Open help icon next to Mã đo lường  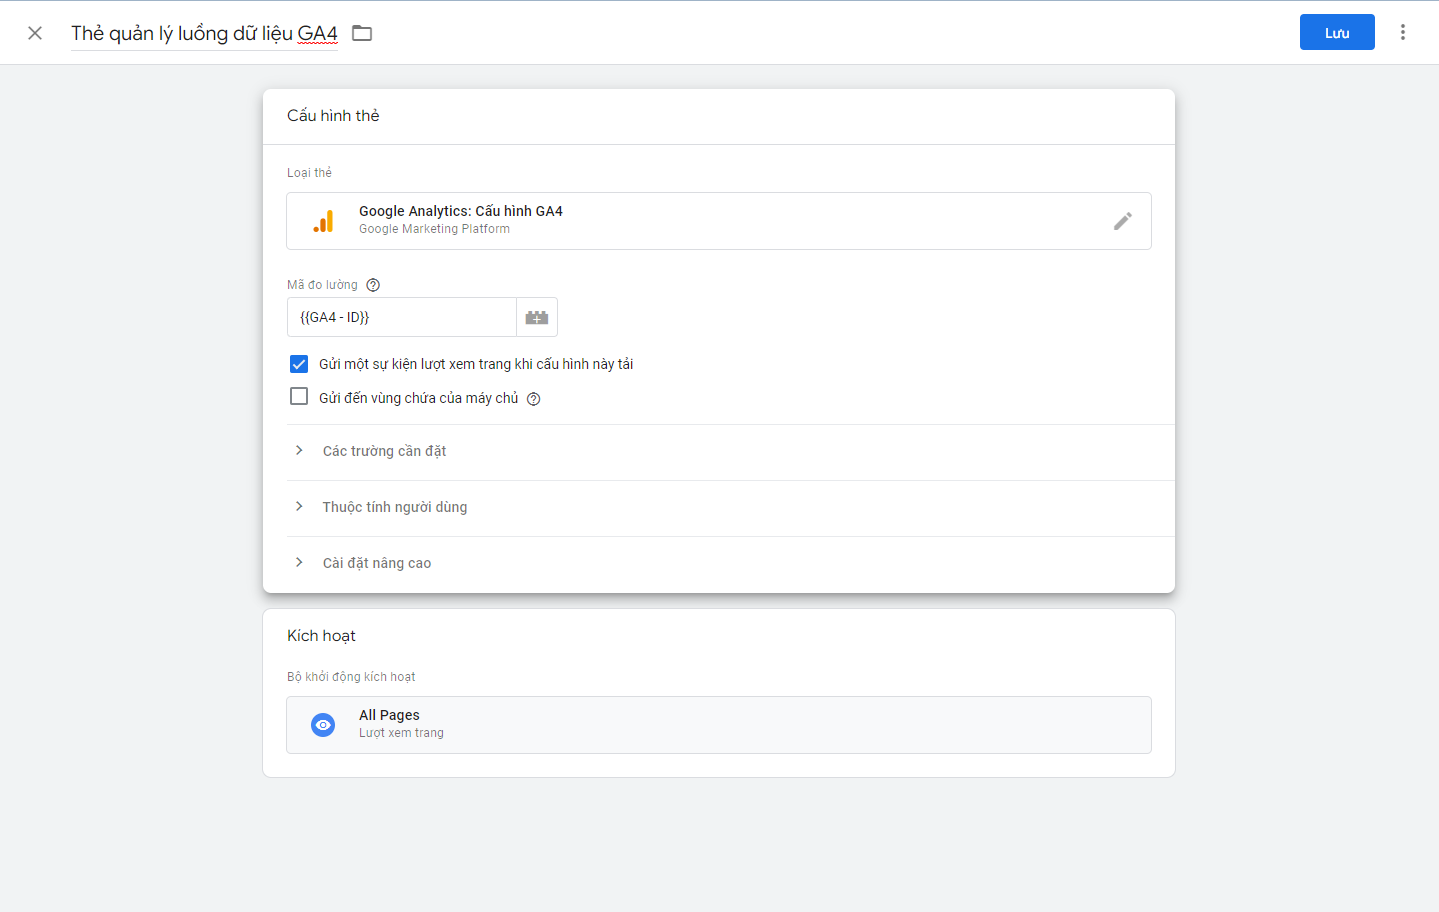coord(373,285)
